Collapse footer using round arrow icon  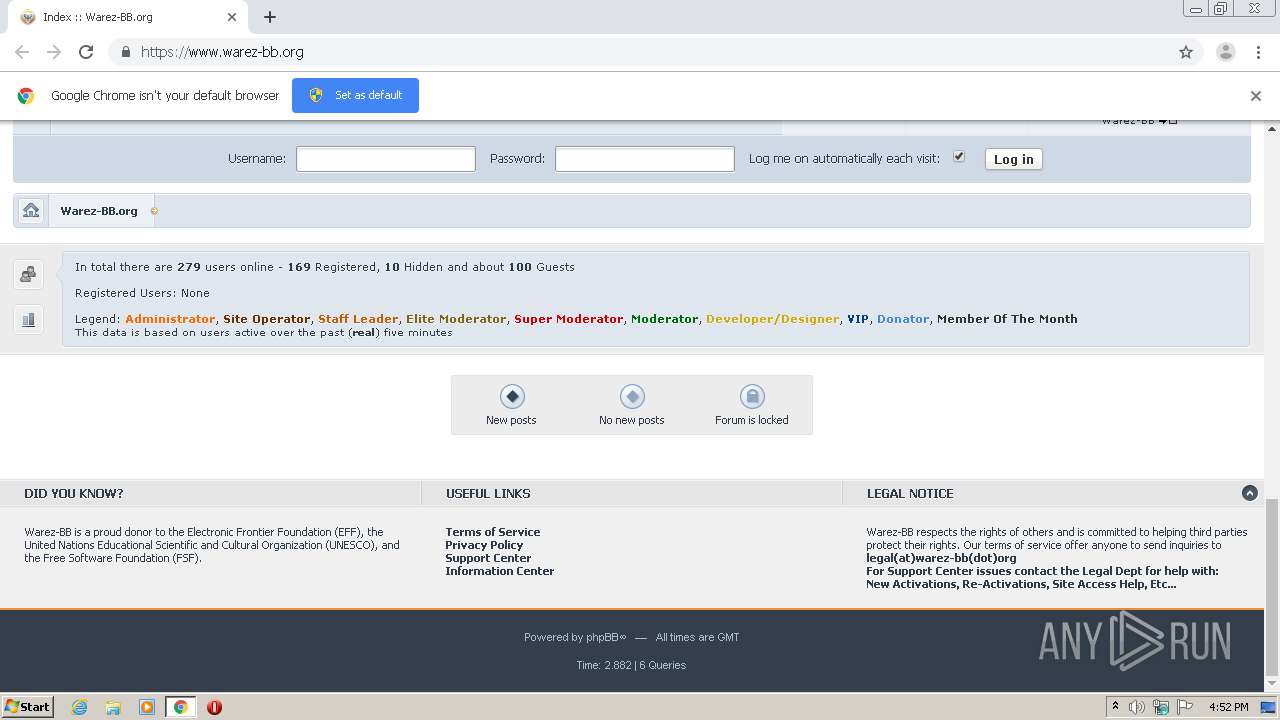pyautogui.click(x=1249, y=493)
